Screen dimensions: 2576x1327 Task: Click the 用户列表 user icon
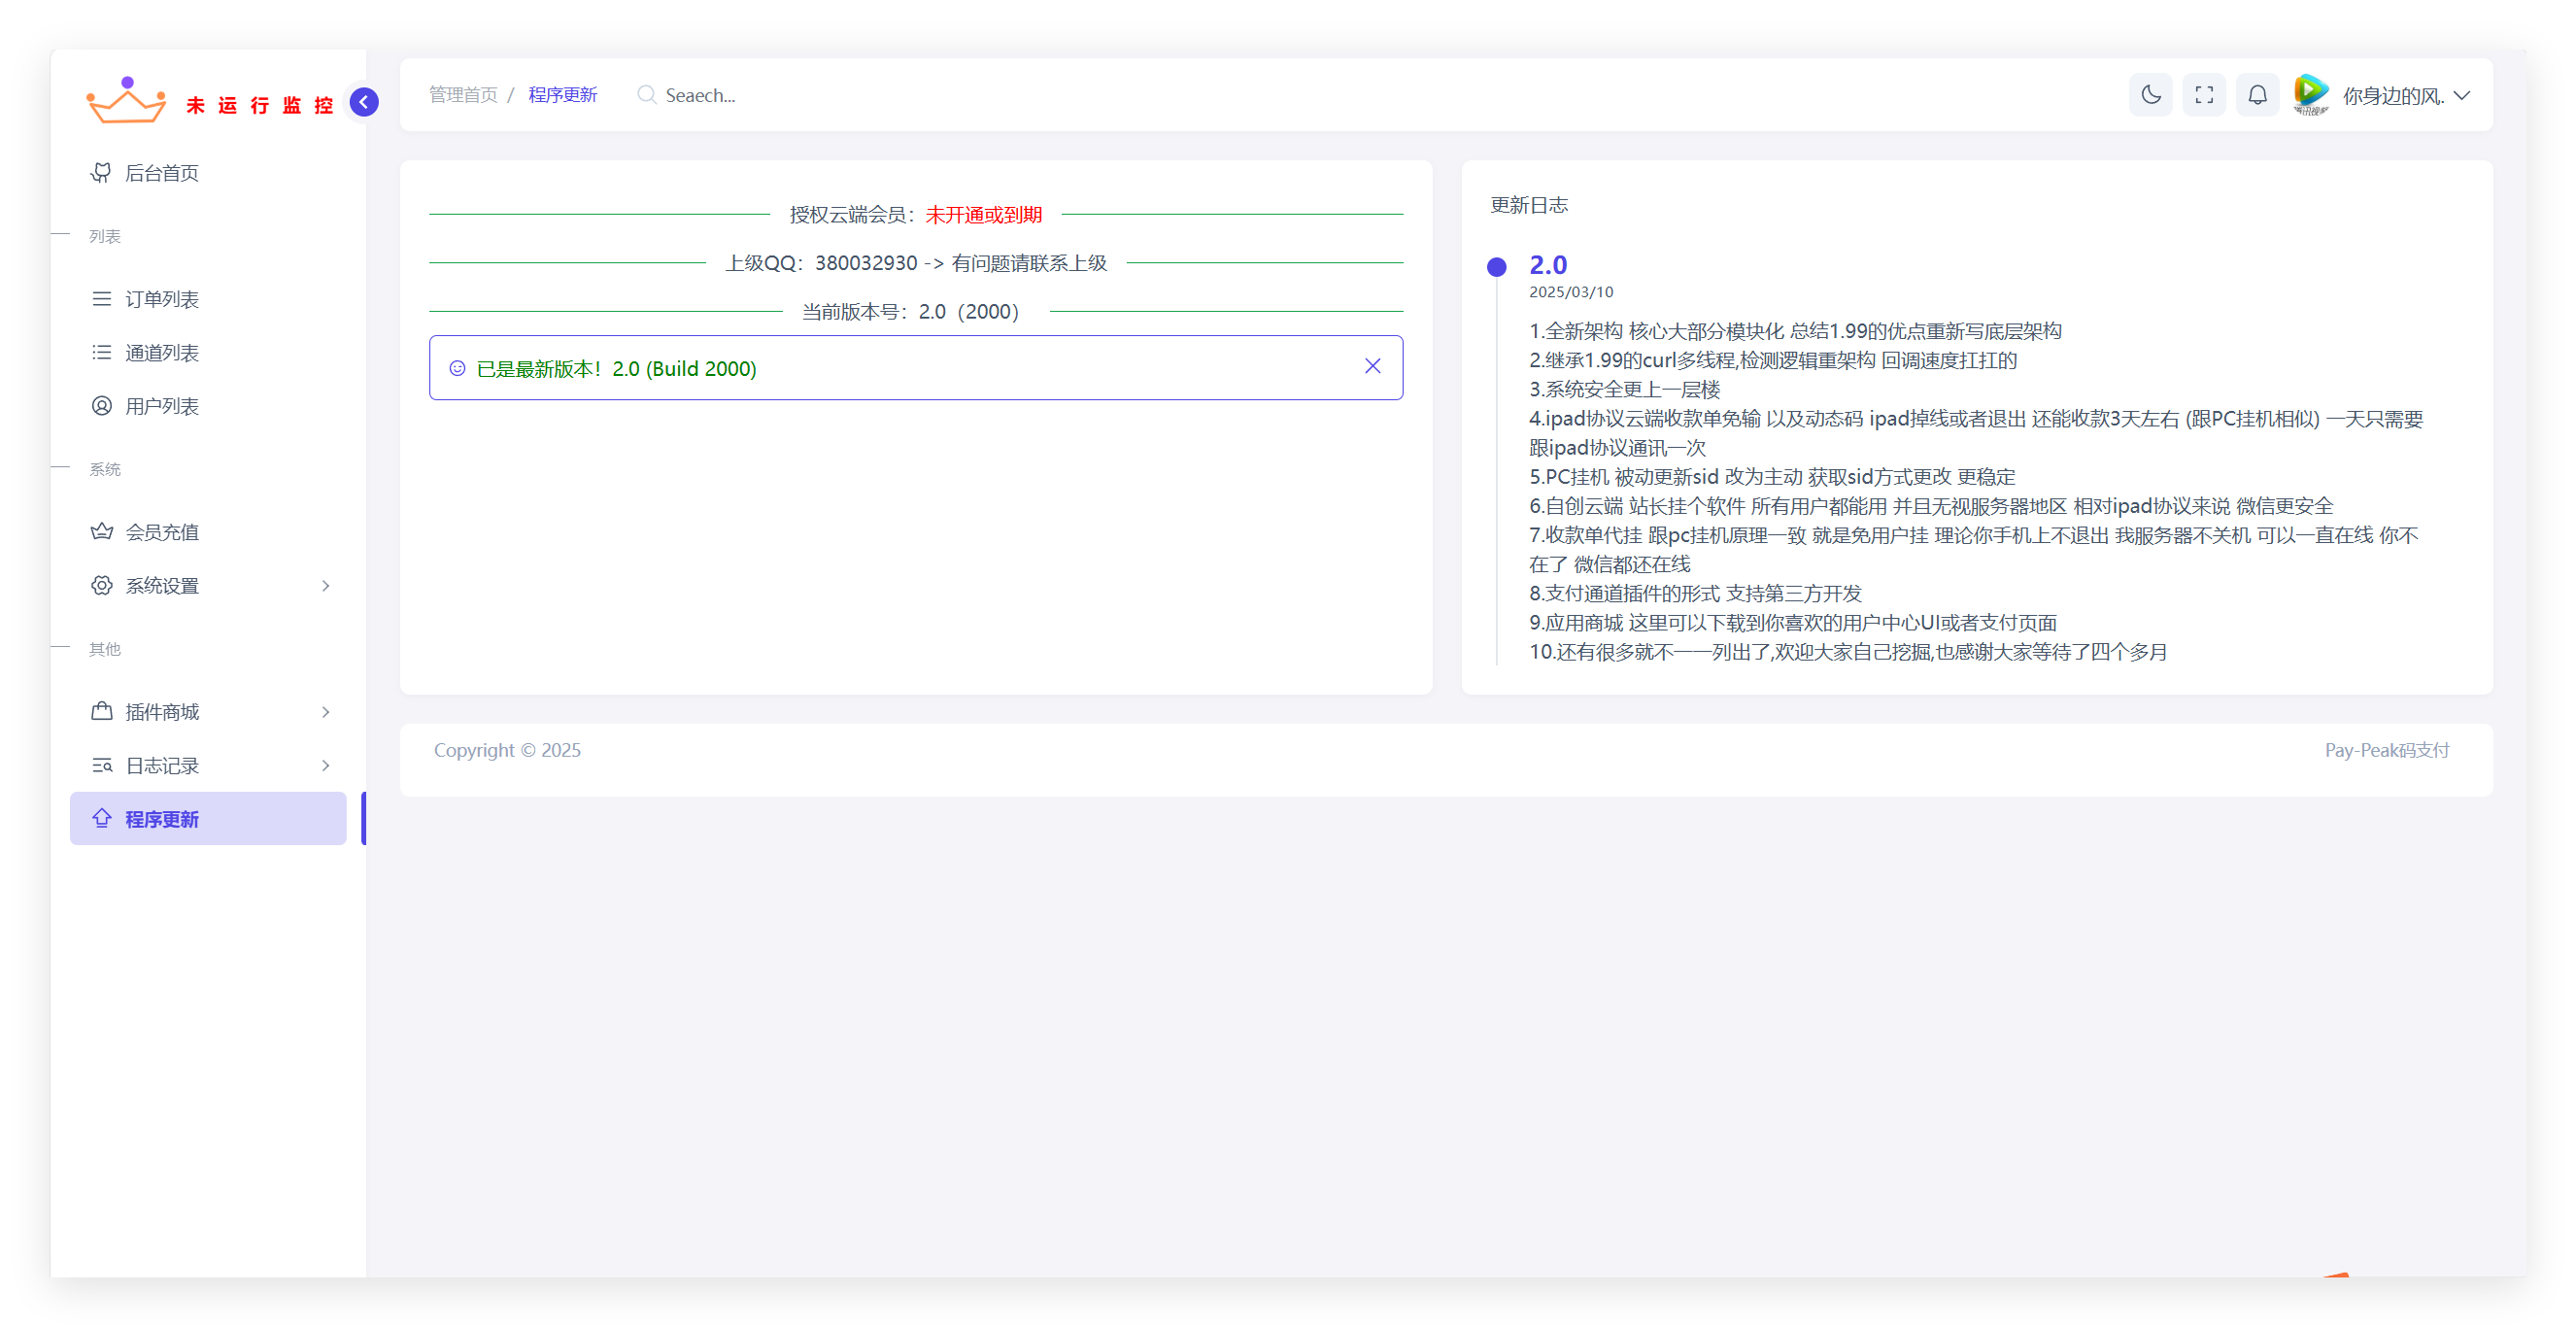click(101, 405)
